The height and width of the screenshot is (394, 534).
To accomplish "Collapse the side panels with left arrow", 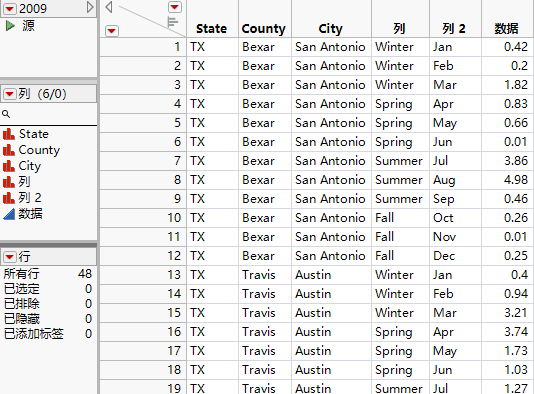I will (109, 7).
